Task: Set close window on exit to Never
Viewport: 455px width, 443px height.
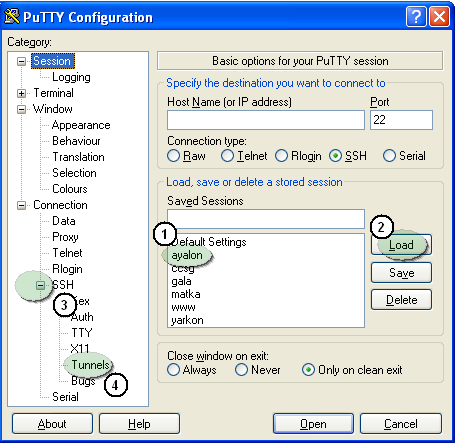Action: pyautogui.click(x=241, y=370)
